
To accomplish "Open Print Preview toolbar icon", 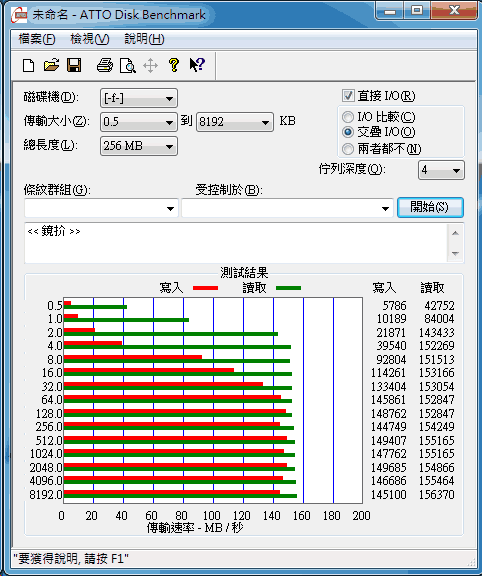I will click(x=127, y=66).
